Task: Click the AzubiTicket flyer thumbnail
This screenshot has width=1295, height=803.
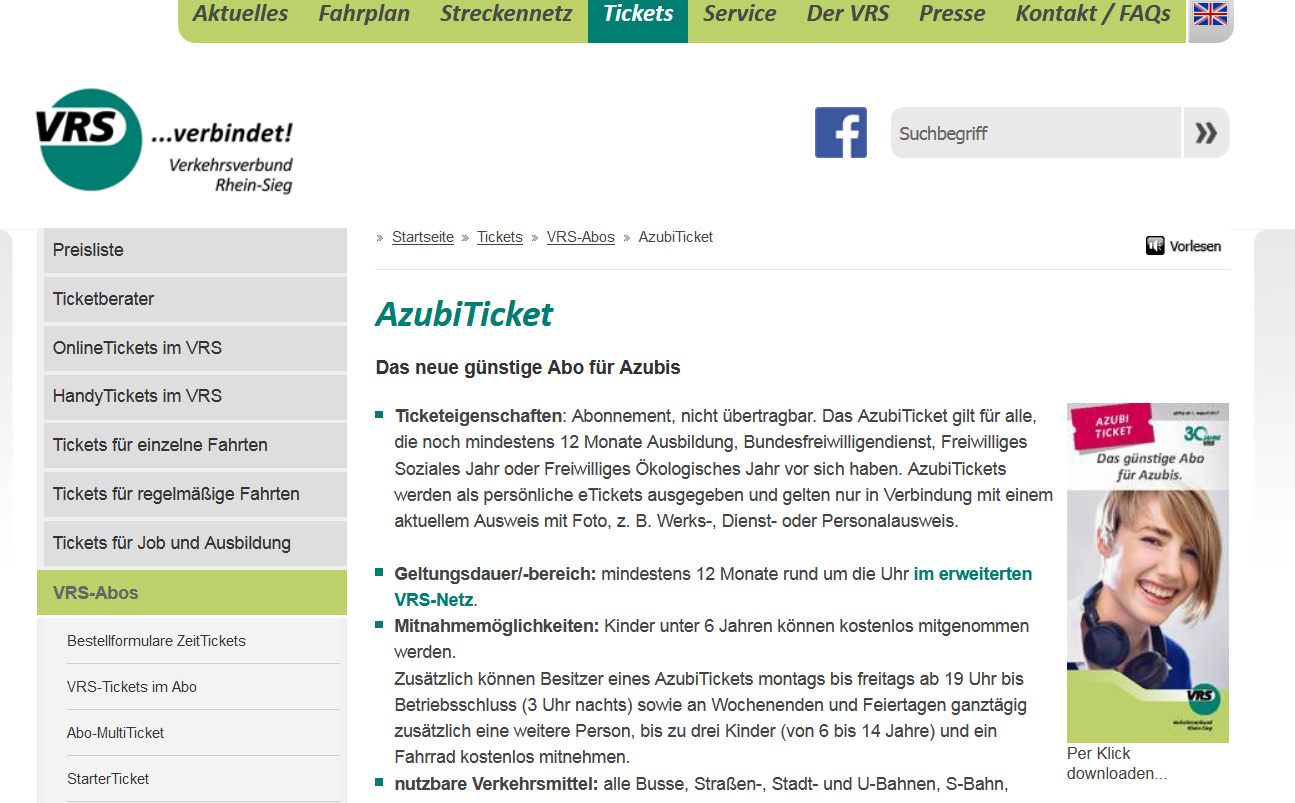Action: 1148,572
